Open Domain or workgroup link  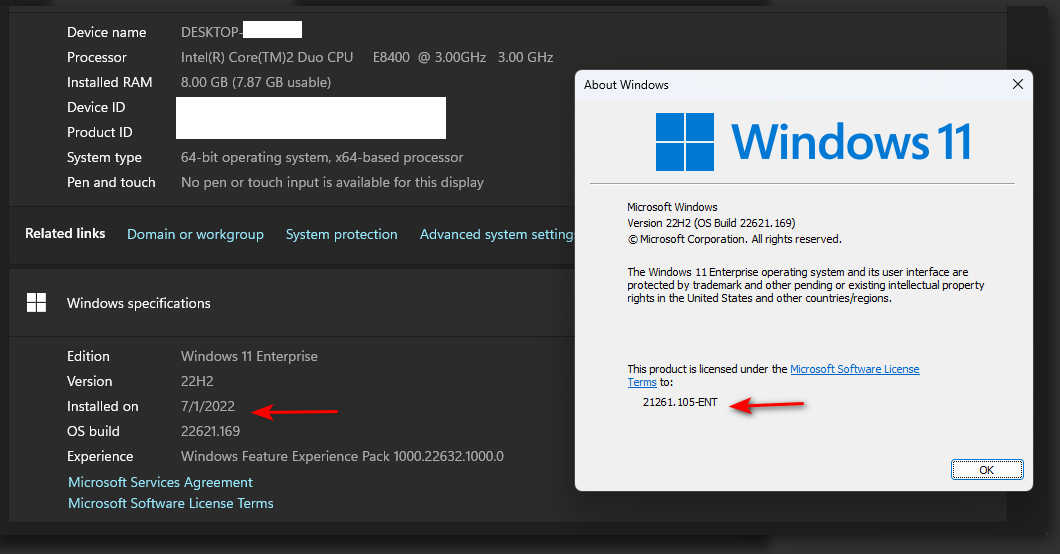[195, 234]
